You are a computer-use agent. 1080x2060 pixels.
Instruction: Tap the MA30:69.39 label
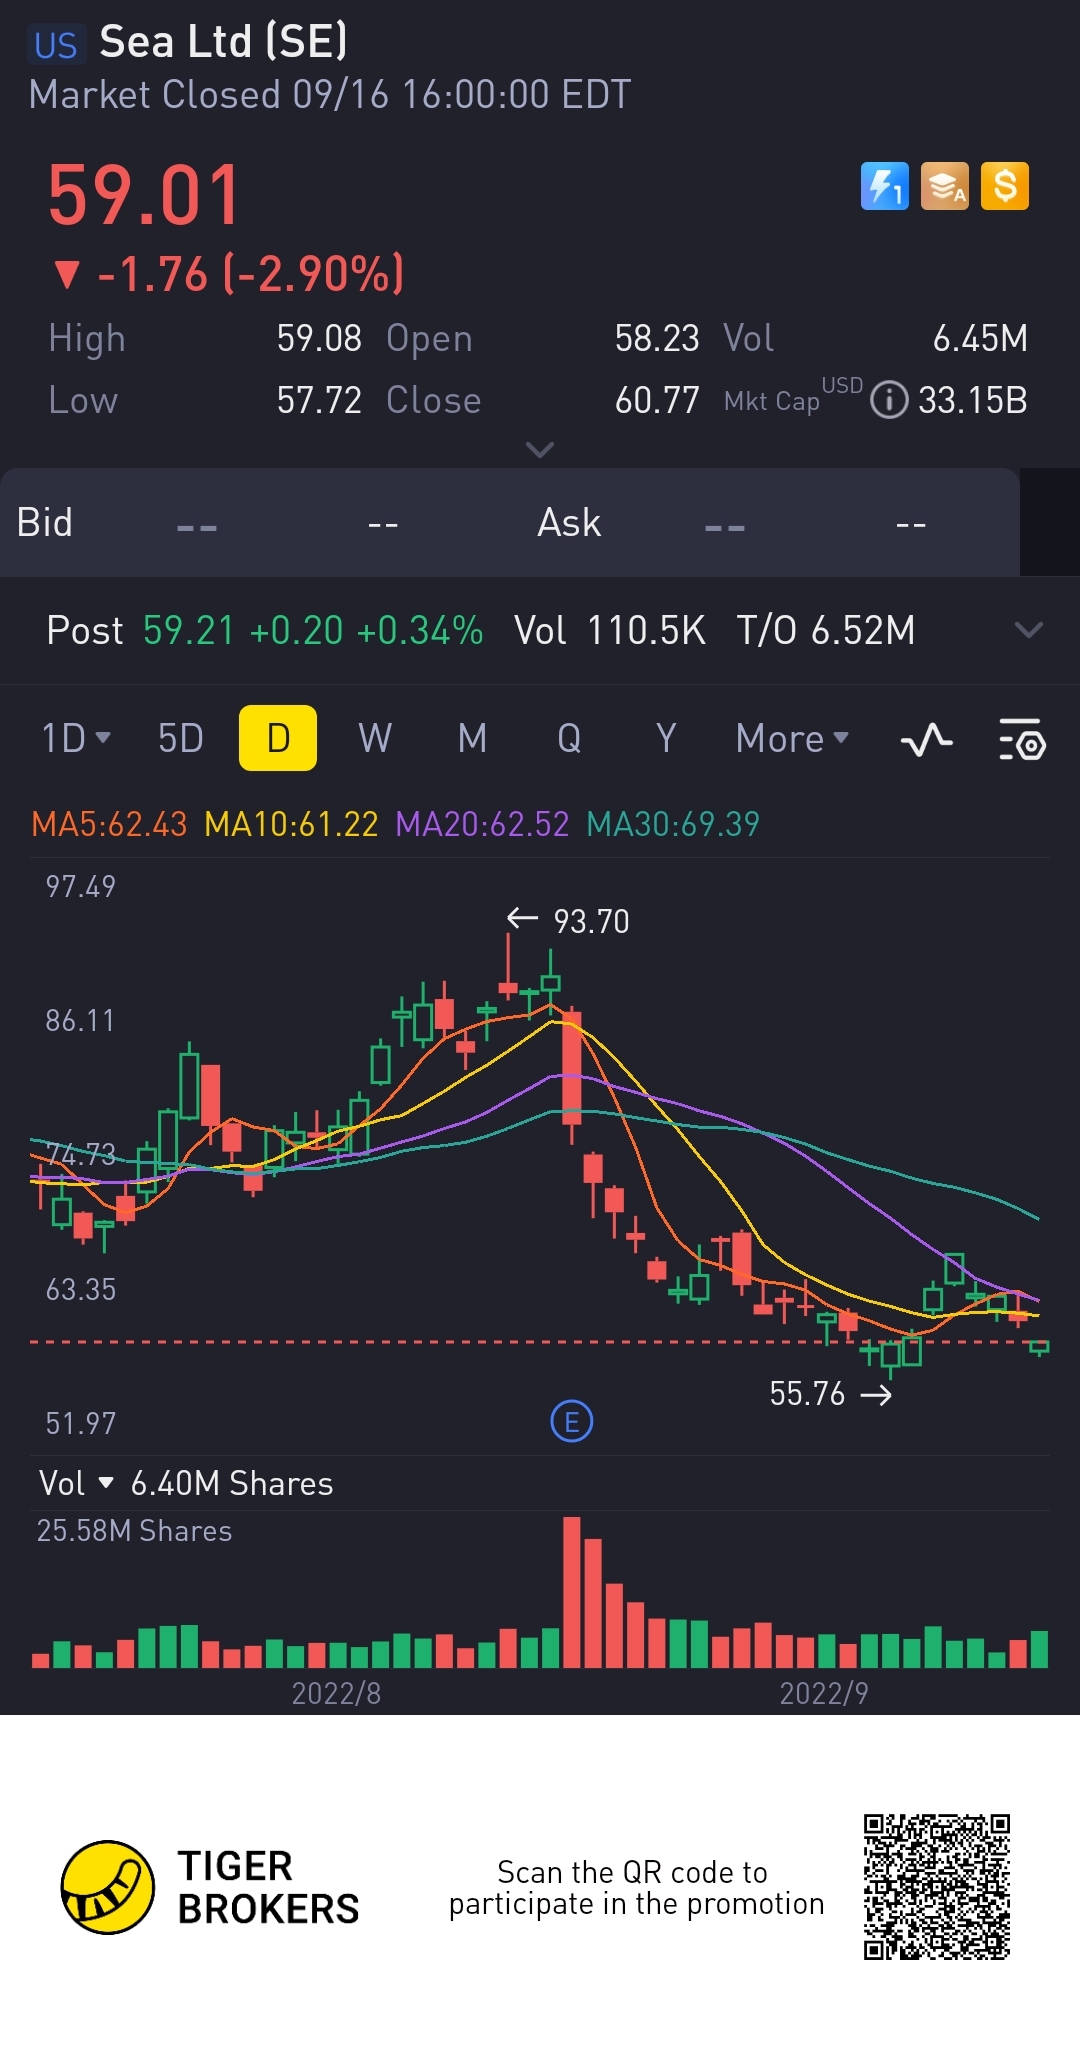(x=673, y=824)
